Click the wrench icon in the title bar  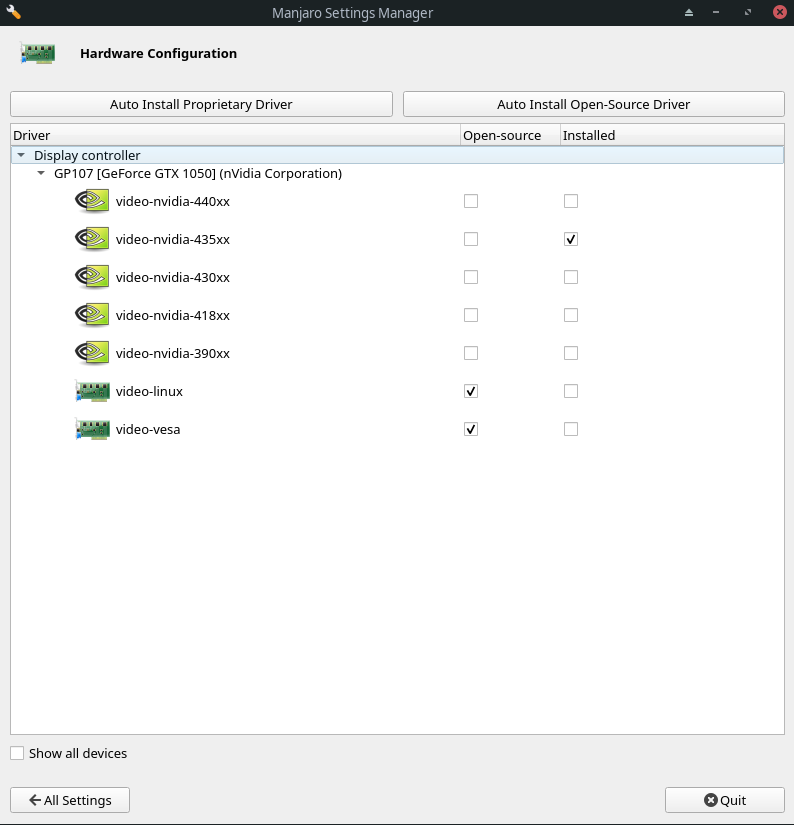13,12
